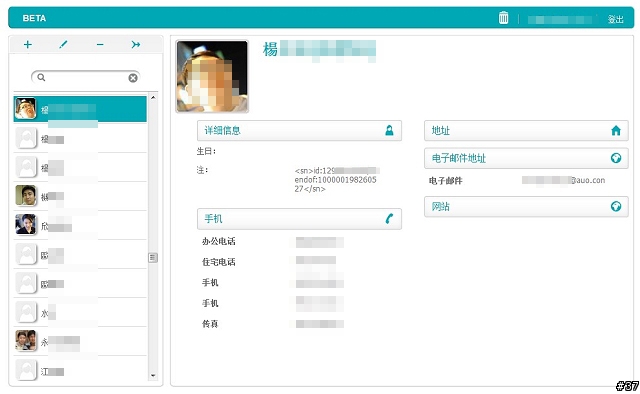
Task: Expand the 电子邮件地址 section header
Action: click(526, 158)
